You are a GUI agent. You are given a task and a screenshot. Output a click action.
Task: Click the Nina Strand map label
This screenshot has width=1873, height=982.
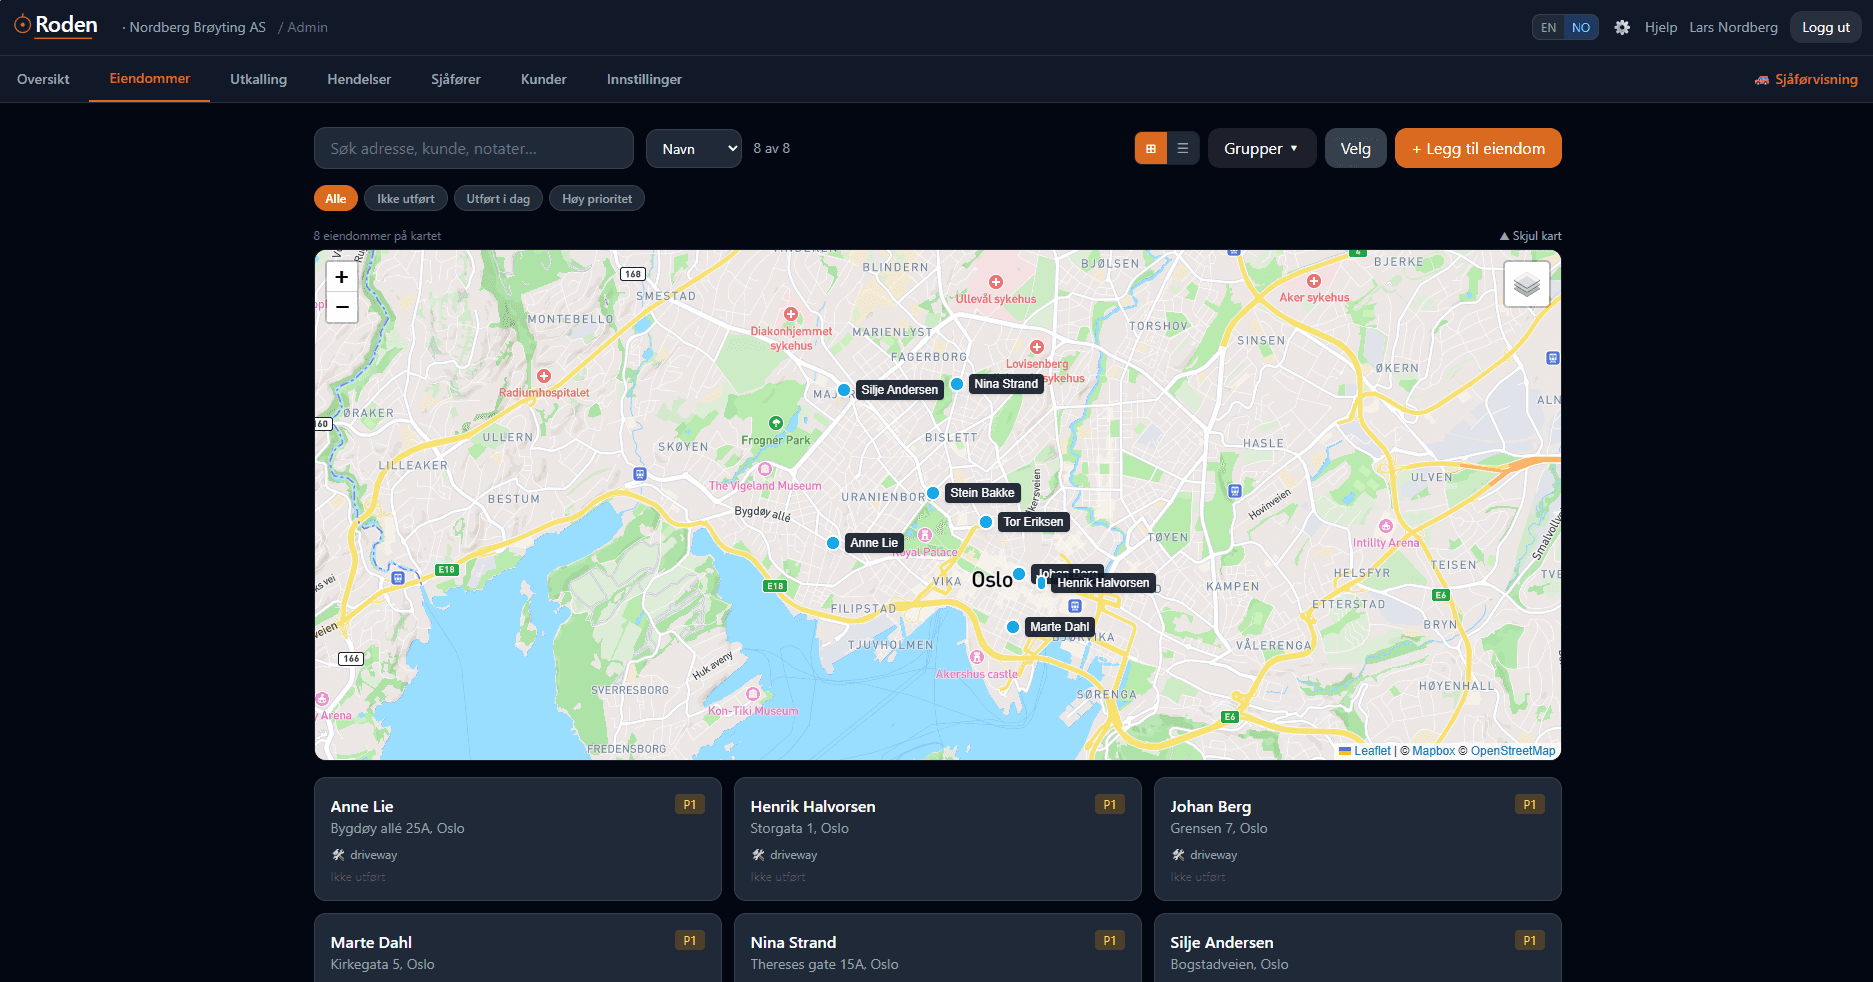coord(1006,384)
